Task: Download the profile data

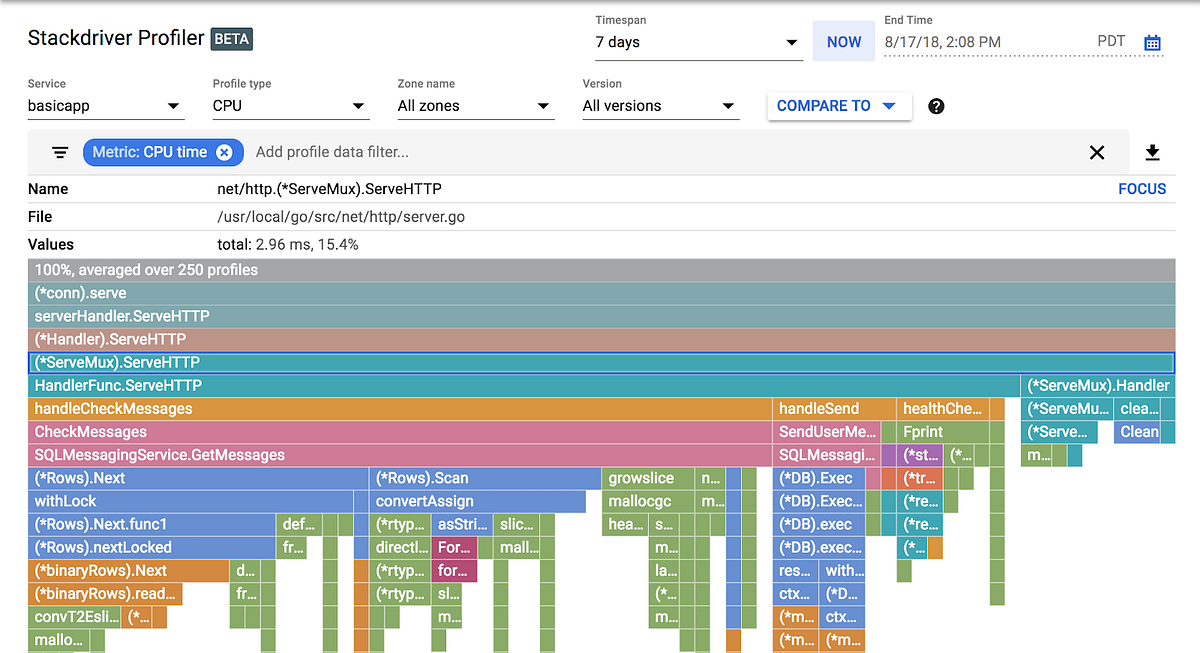Action: [x=1152, y=152]
